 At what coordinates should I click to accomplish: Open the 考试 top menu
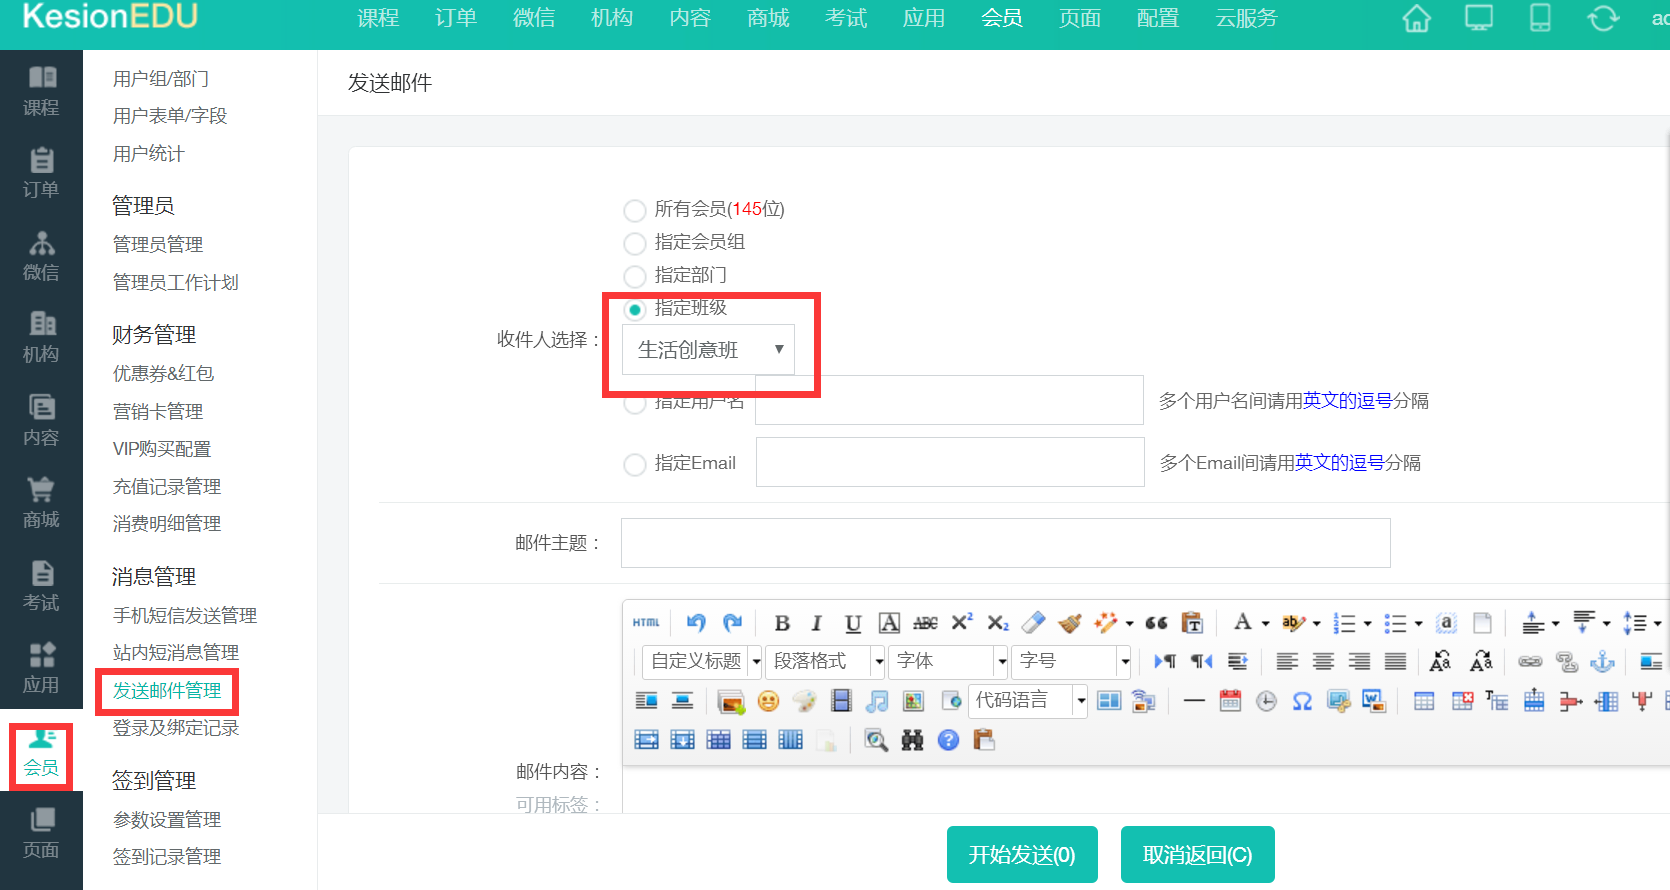pos(846,19)
